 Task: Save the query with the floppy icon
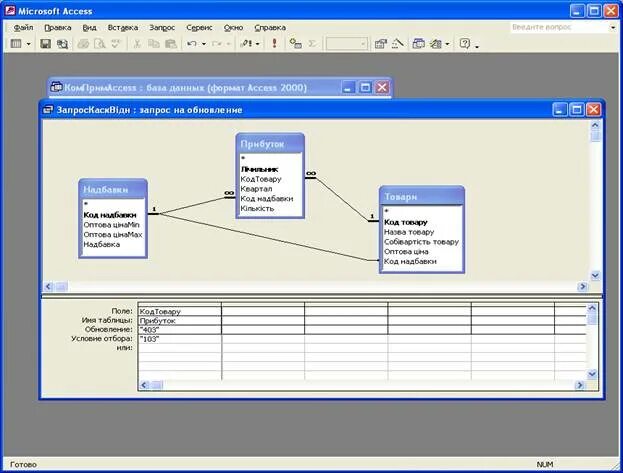coord(46,43)
